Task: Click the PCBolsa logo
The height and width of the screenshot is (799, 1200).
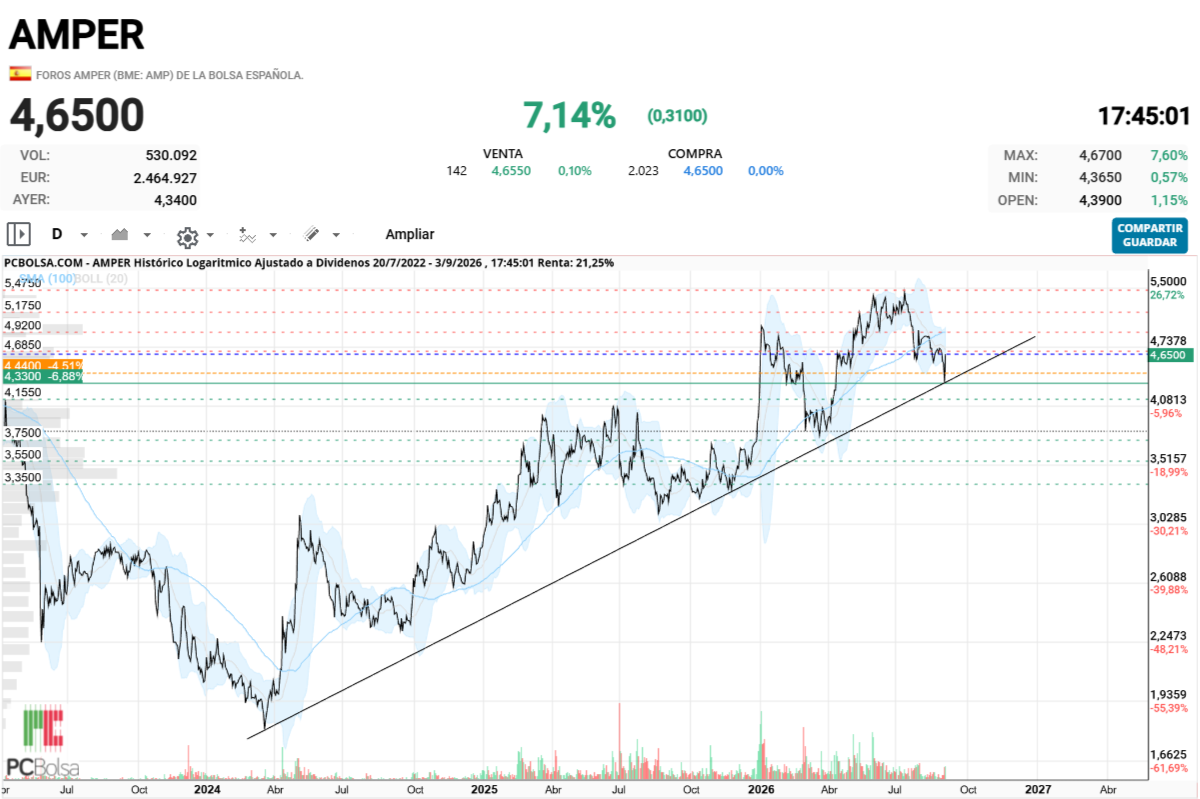Action: tap(42, 743)
